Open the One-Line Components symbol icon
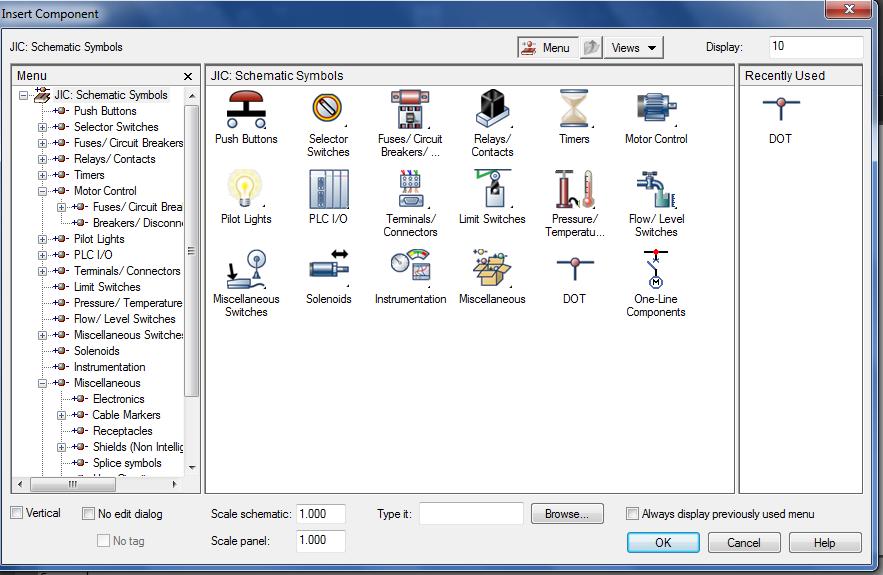Screen dimensions: 883x575 [655, 269]
